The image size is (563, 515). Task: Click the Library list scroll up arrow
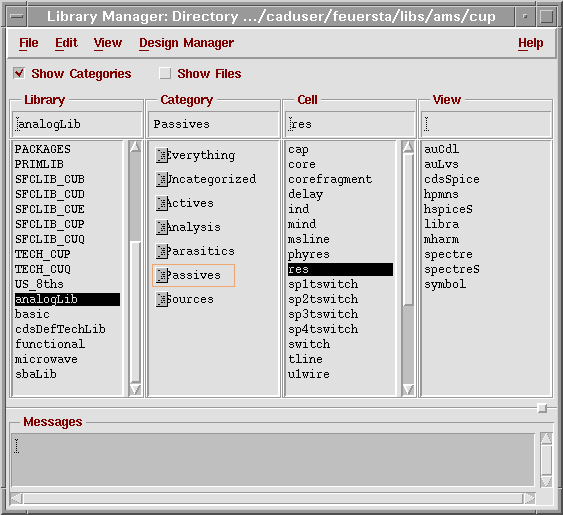(x=135, y=147)
